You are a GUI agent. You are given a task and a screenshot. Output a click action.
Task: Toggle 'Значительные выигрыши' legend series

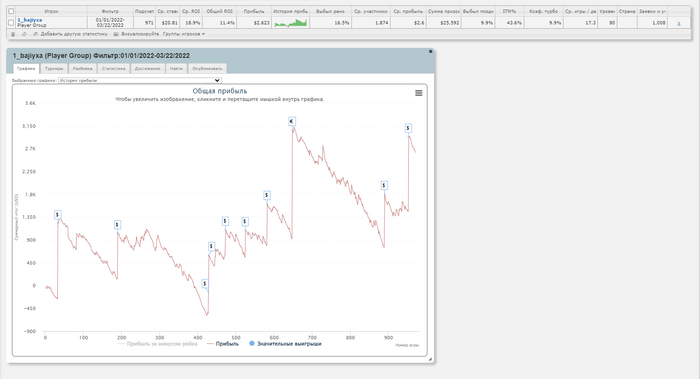coord(285,344)
